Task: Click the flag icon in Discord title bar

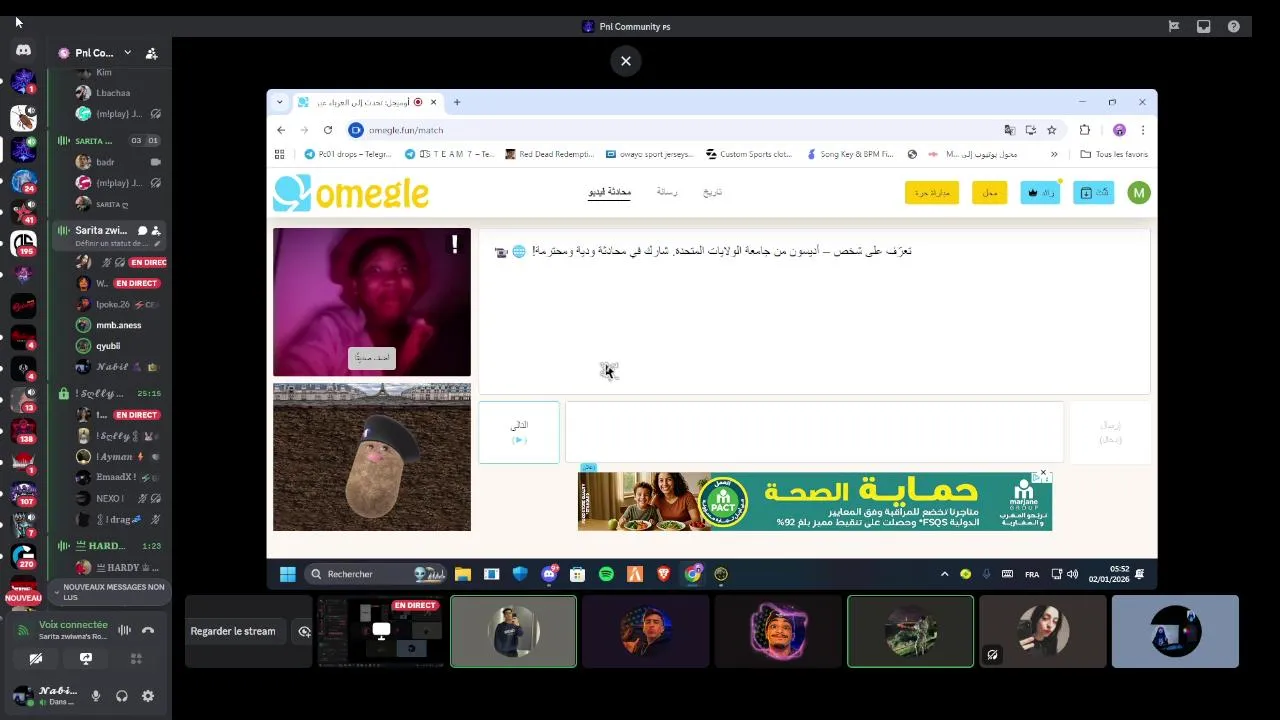Action: [x=1175, y=27]
